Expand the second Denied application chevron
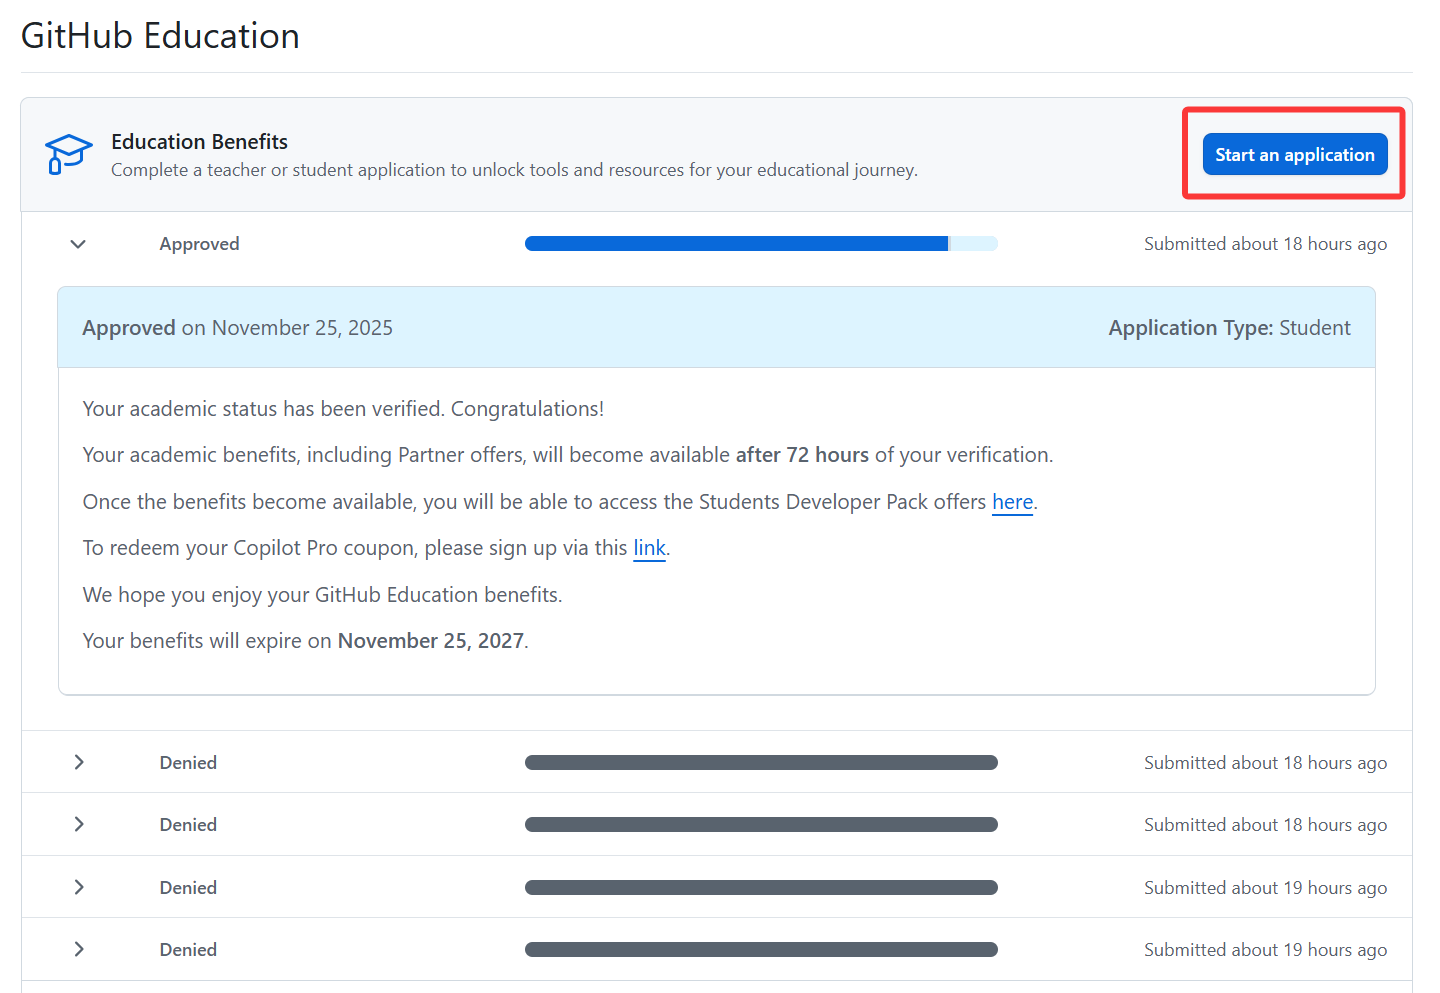1440x993 pixels. click(x=78, y=824)
